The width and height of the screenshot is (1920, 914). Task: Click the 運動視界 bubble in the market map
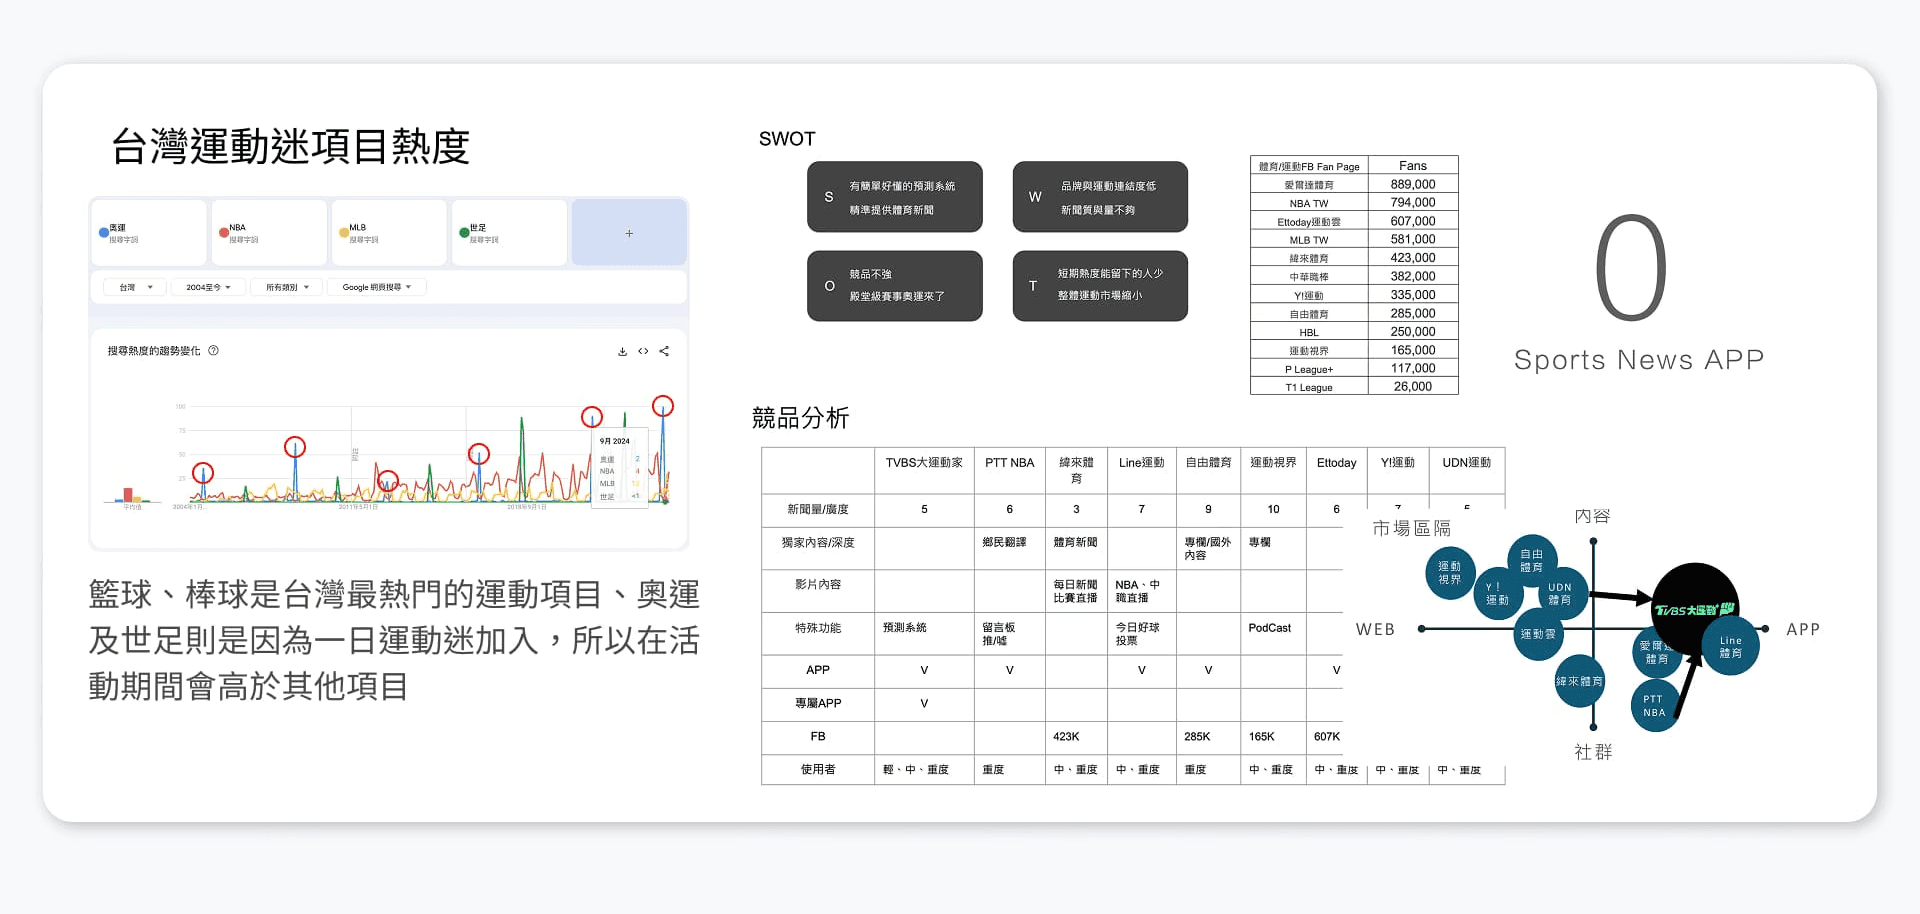[1450, 573]
